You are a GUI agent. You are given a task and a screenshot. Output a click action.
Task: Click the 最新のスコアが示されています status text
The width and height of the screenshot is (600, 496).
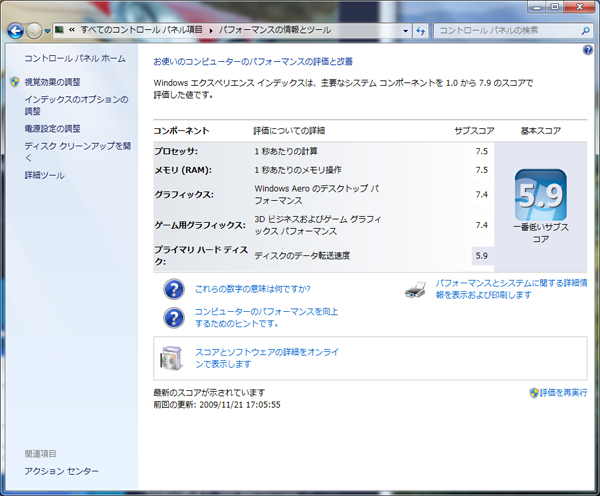[209, 393]
